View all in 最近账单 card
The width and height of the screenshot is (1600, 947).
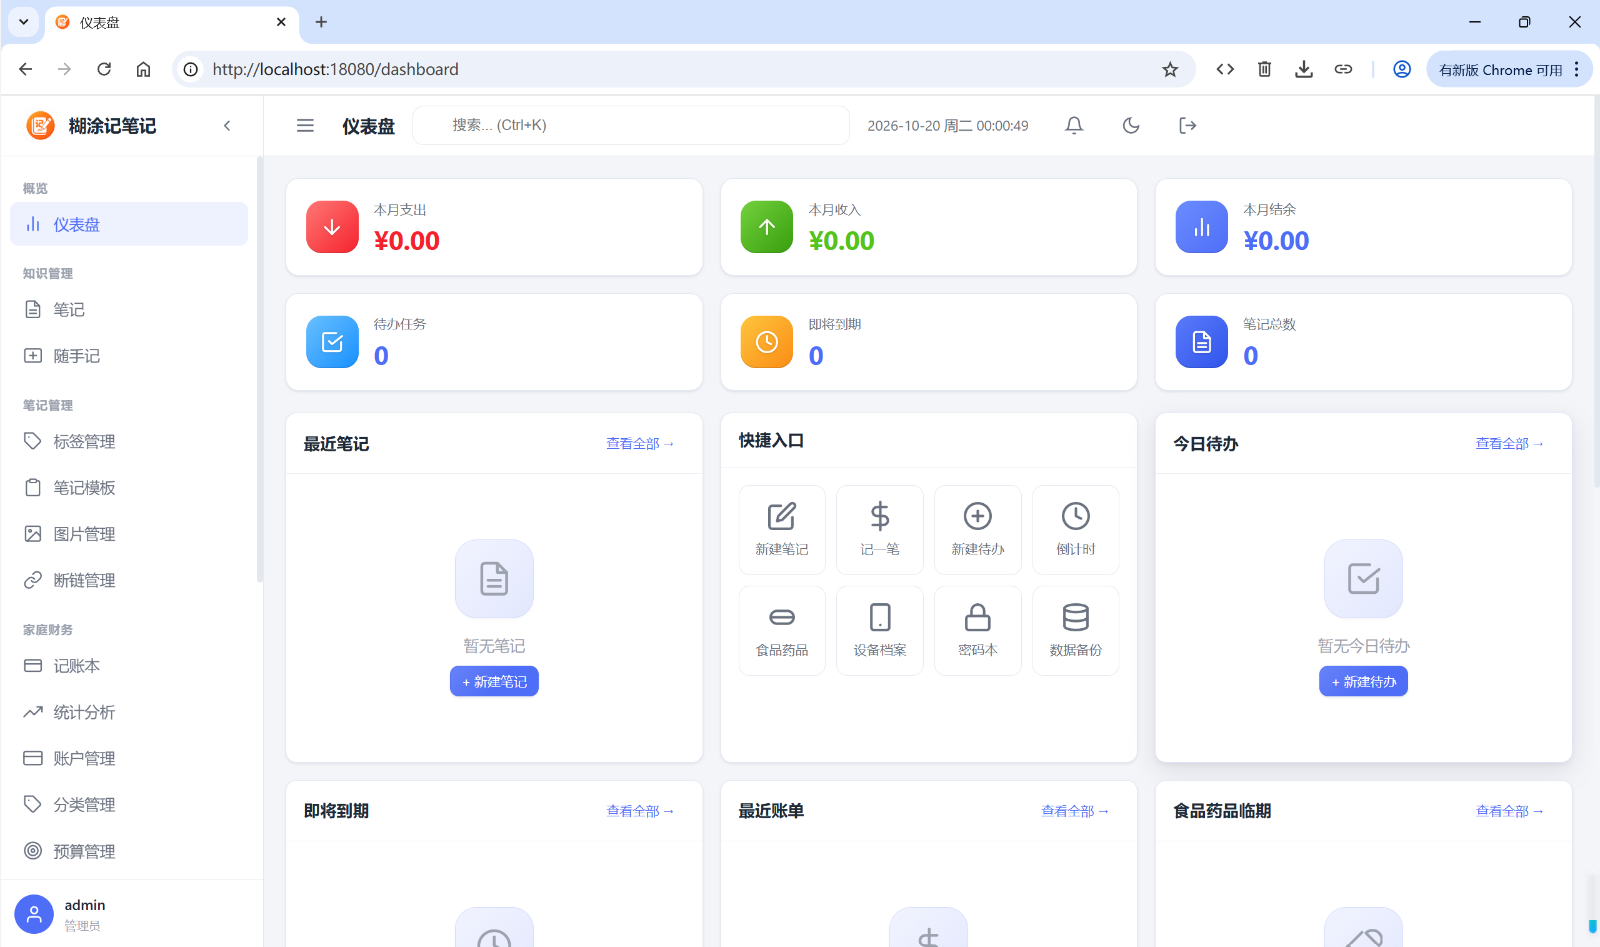coord(1075,811)
